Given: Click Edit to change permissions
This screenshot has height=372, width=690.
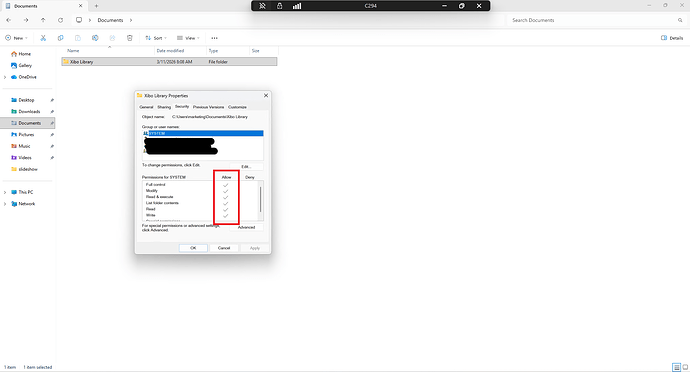Looking at the screenshot, I should coord(246,166).
